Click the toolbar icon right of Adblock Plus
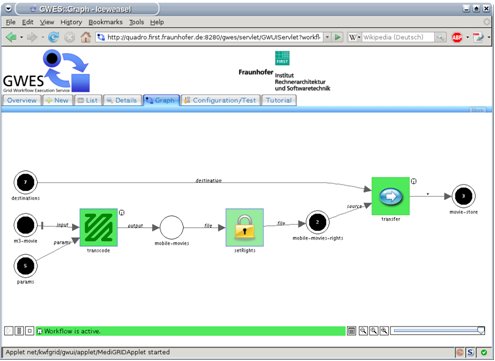Image resolution: width=495 pixels, height=361 pixels. pos(478,37)
